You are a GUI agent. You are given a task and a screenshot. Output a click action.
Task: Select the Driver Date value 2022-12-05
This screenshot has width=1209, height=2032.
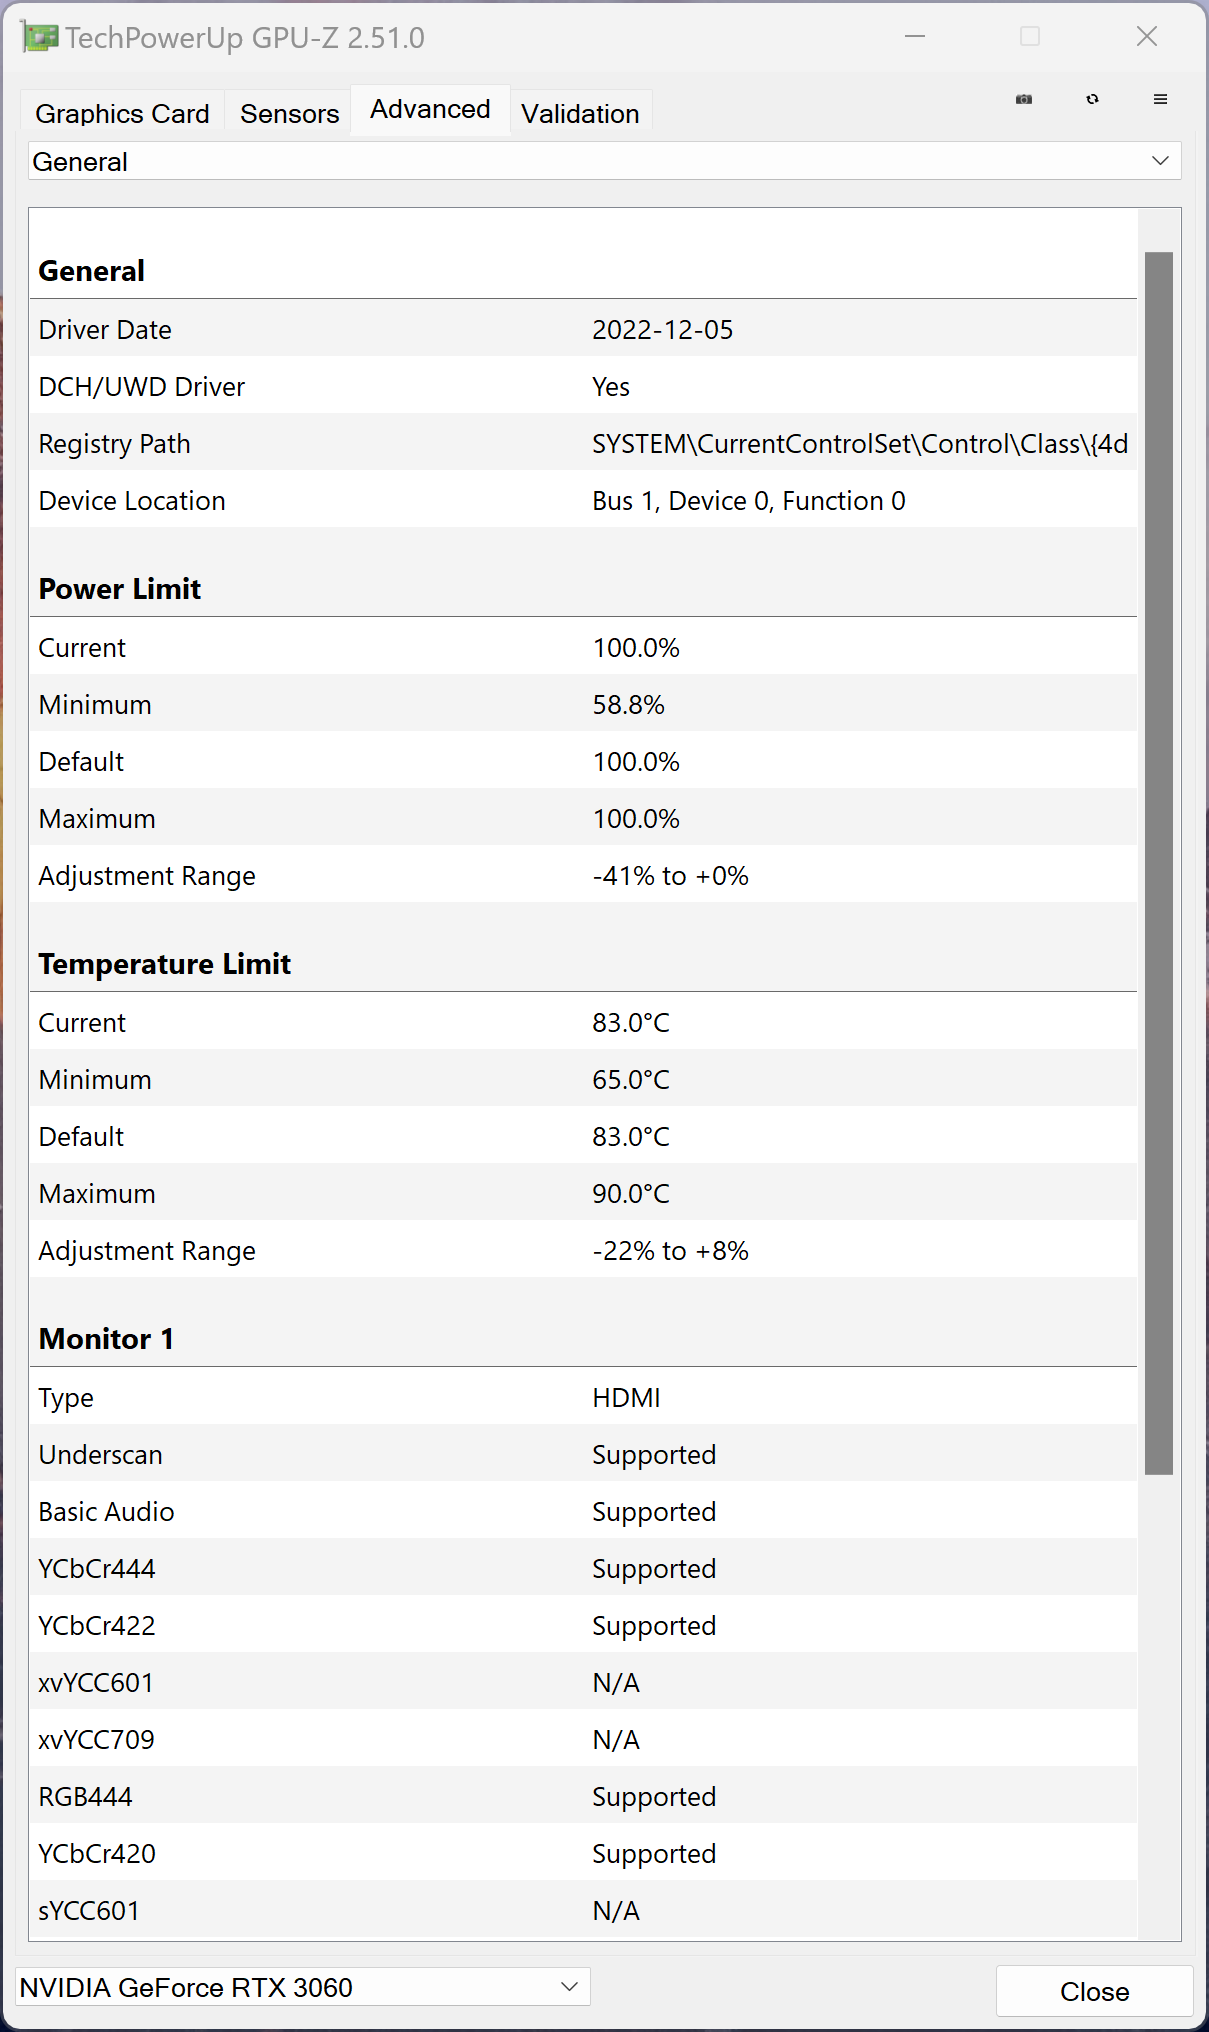click(x=662, y=330)
